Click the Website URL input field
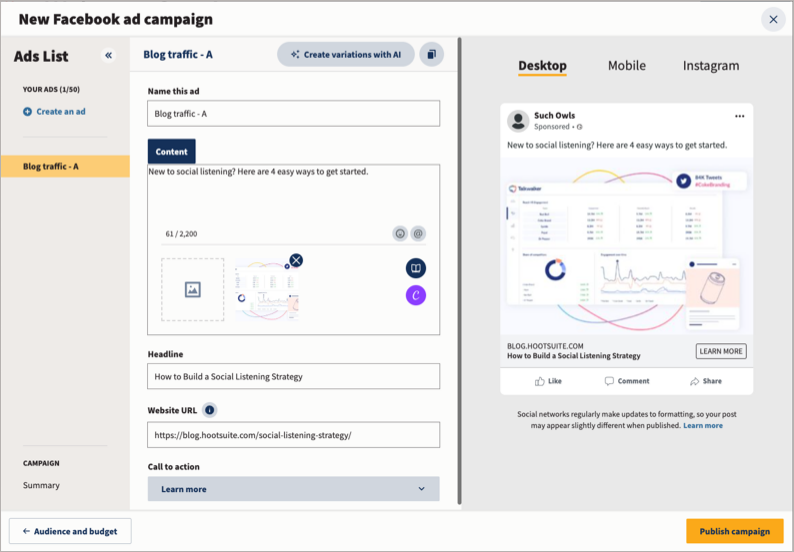This screenshot has height=552, width=794. coord(294,435)
